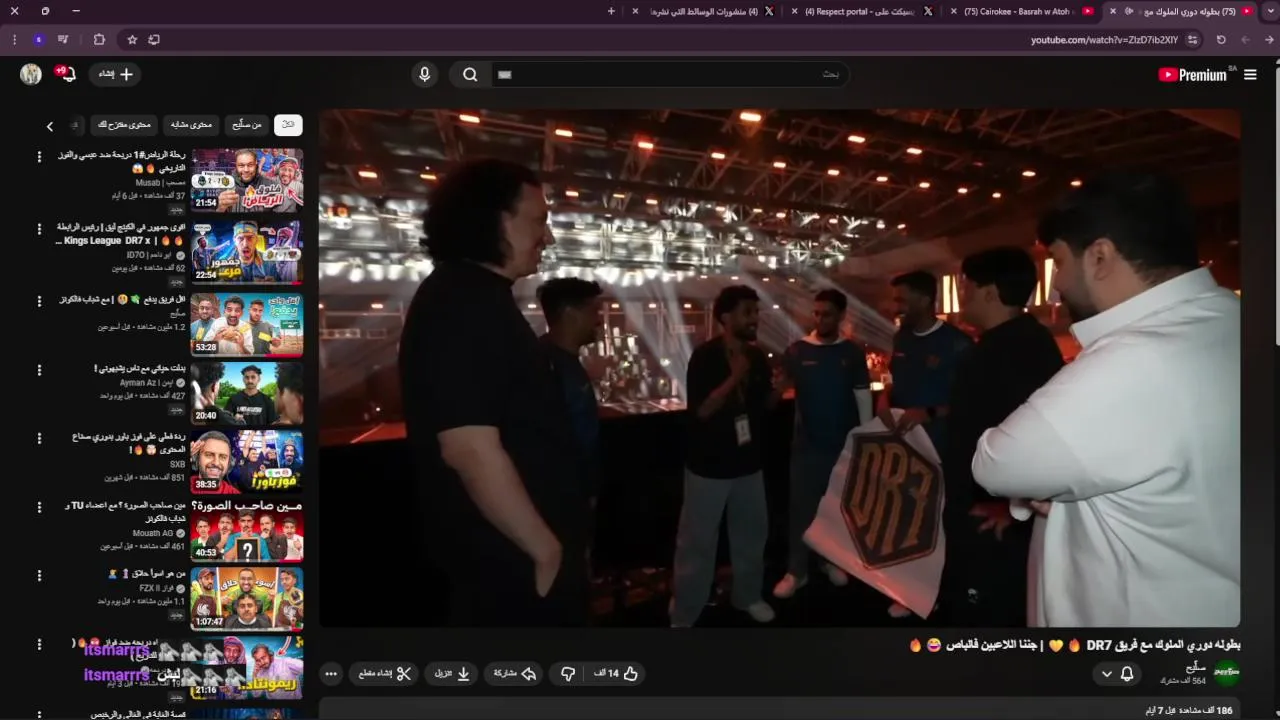Viewport: 1280px width, 720px height.
Task: Open the 53:28 video thumbnail
Action: (247, 324)
